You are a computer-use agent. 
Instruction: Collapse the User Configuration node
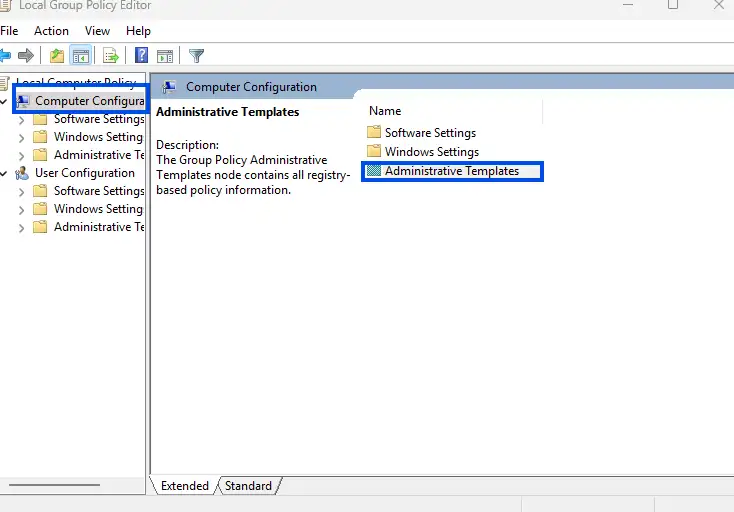tap(4, 173)
